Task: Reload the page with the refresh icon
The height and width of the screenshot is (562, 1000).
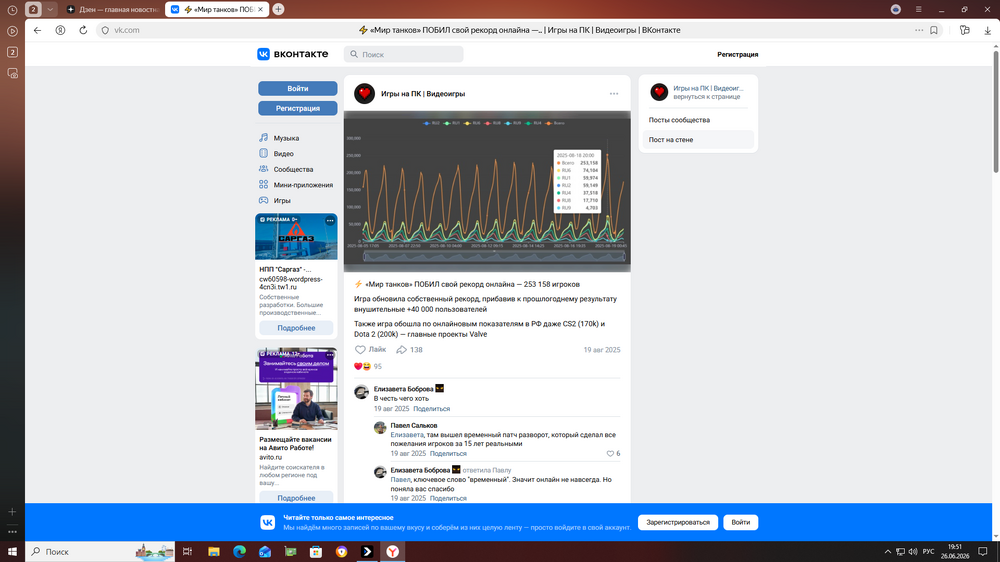Action: [x=83, y=30]
